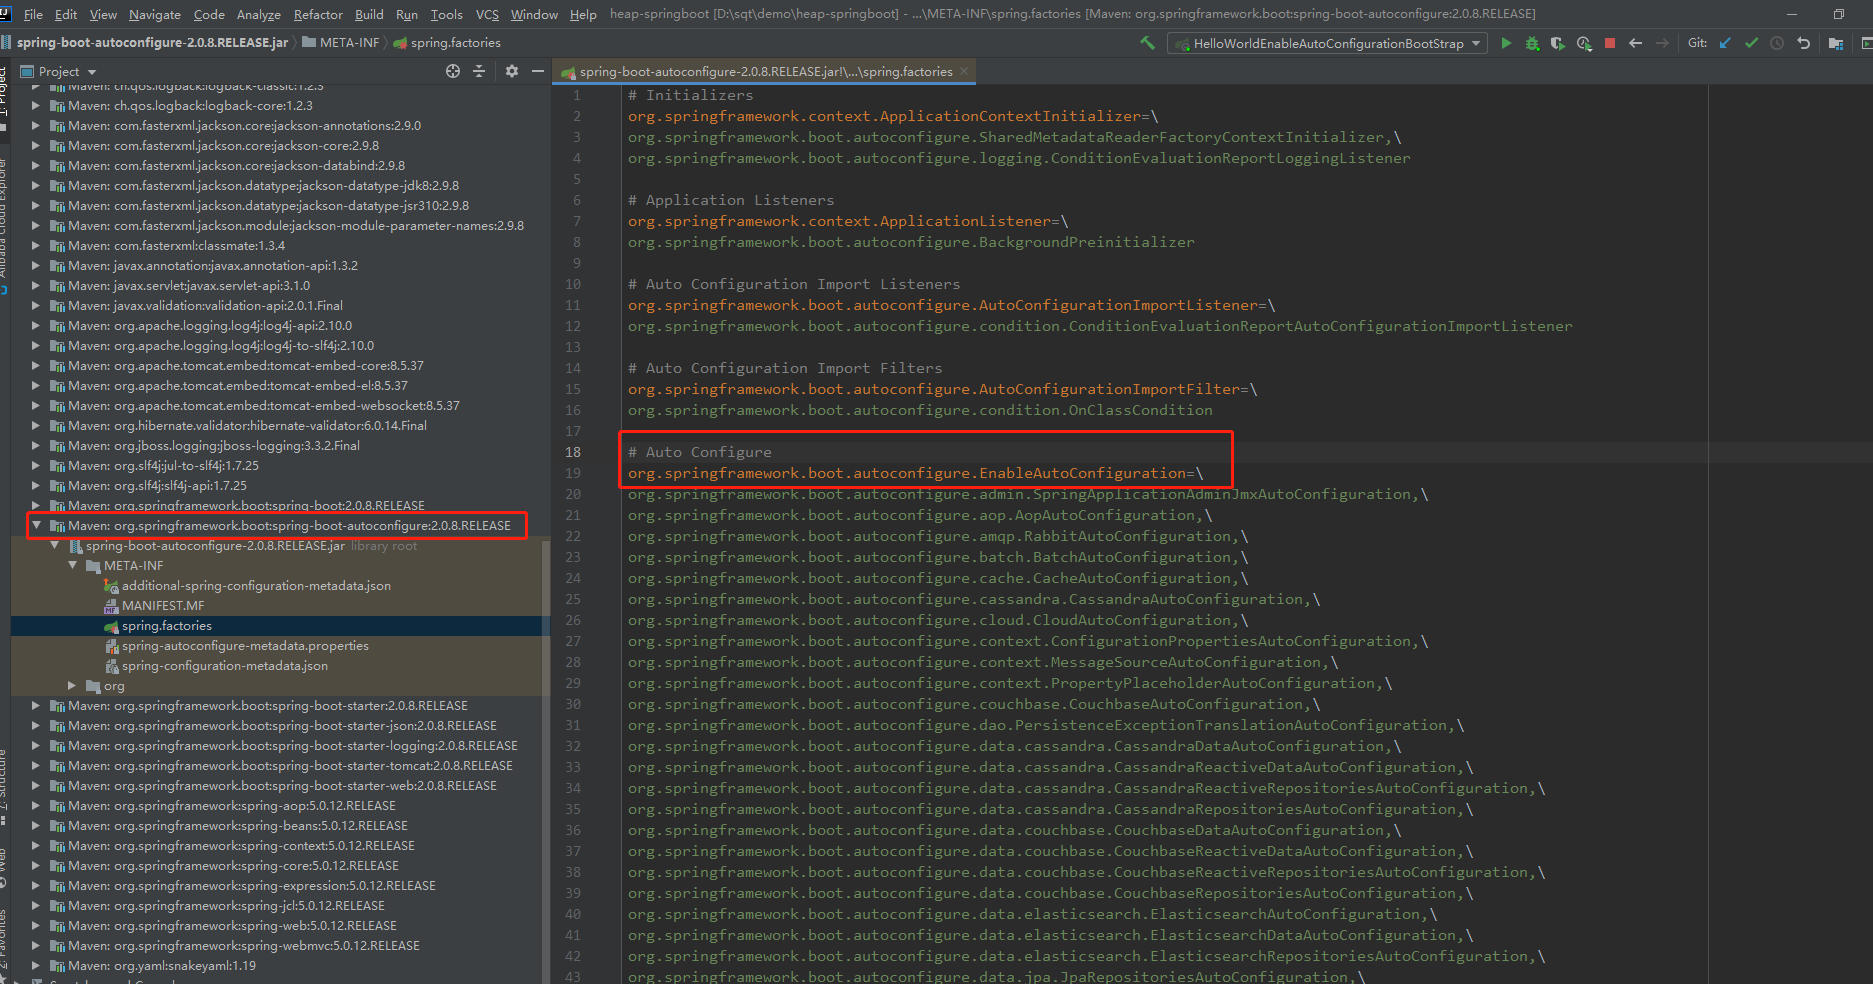Select MANIFEST.MF file in tree
The image size is (1873, 984).
click(x=163, y=606)
